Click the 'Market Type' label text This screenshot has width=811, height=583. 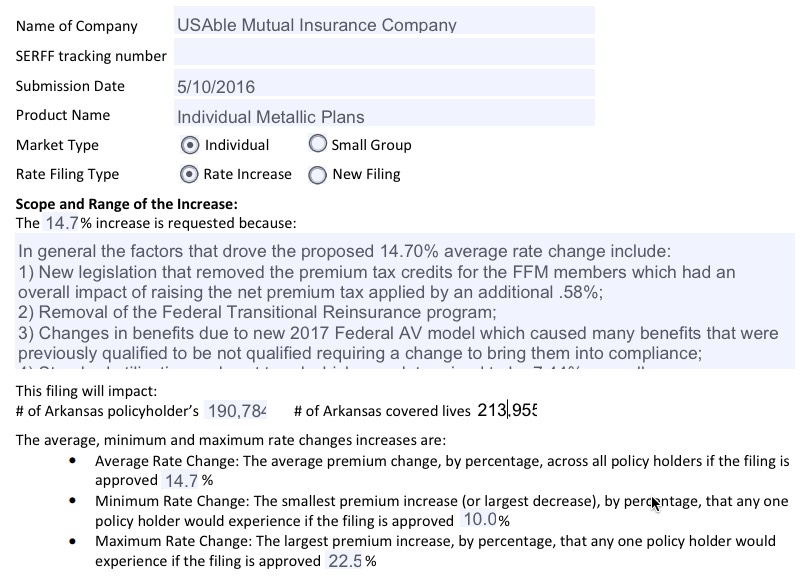click(x=57, y=145)
